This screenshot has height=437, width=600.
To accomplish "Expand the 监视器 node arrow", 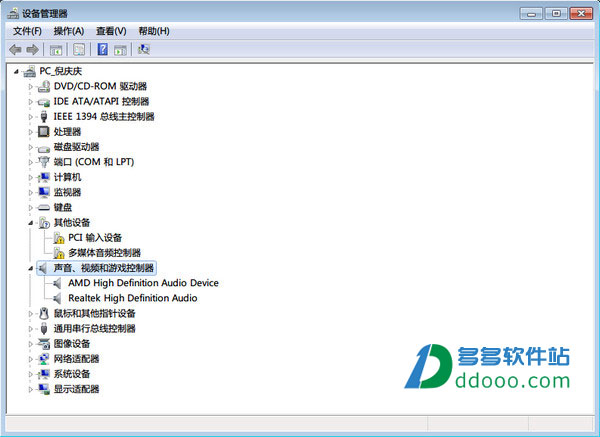I will (31, 192).
